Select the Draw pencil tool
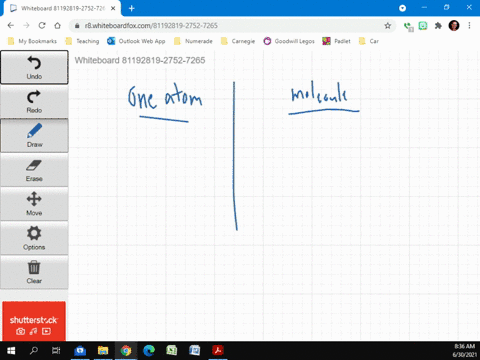 (34, 135)
